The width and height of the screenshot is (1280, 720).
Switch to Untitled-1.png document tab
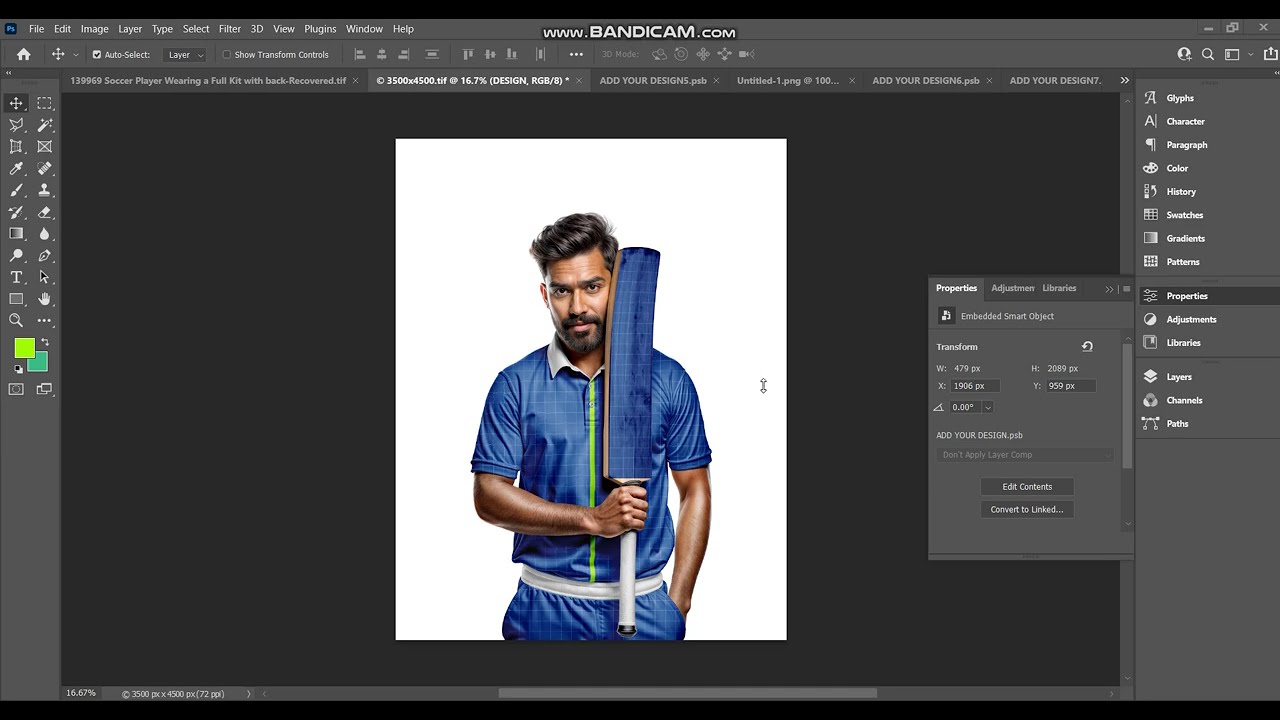point(788,80)
